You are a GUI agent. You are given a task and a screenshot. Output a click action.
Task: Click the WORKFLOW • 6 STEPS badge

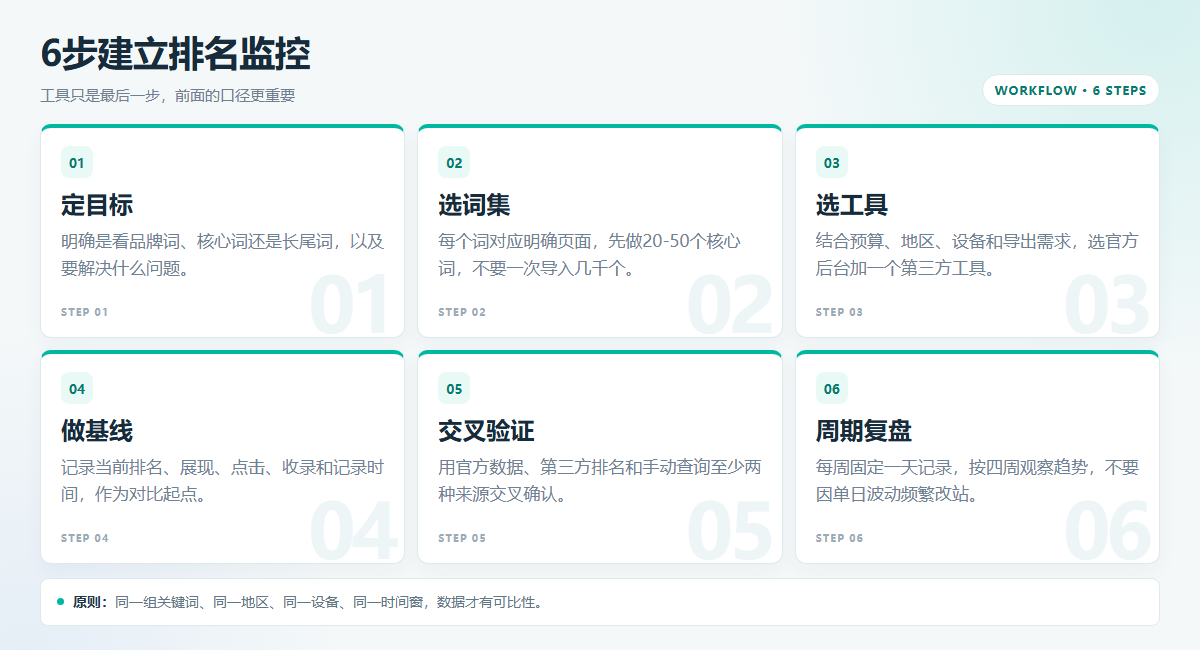click(1071, 90)
